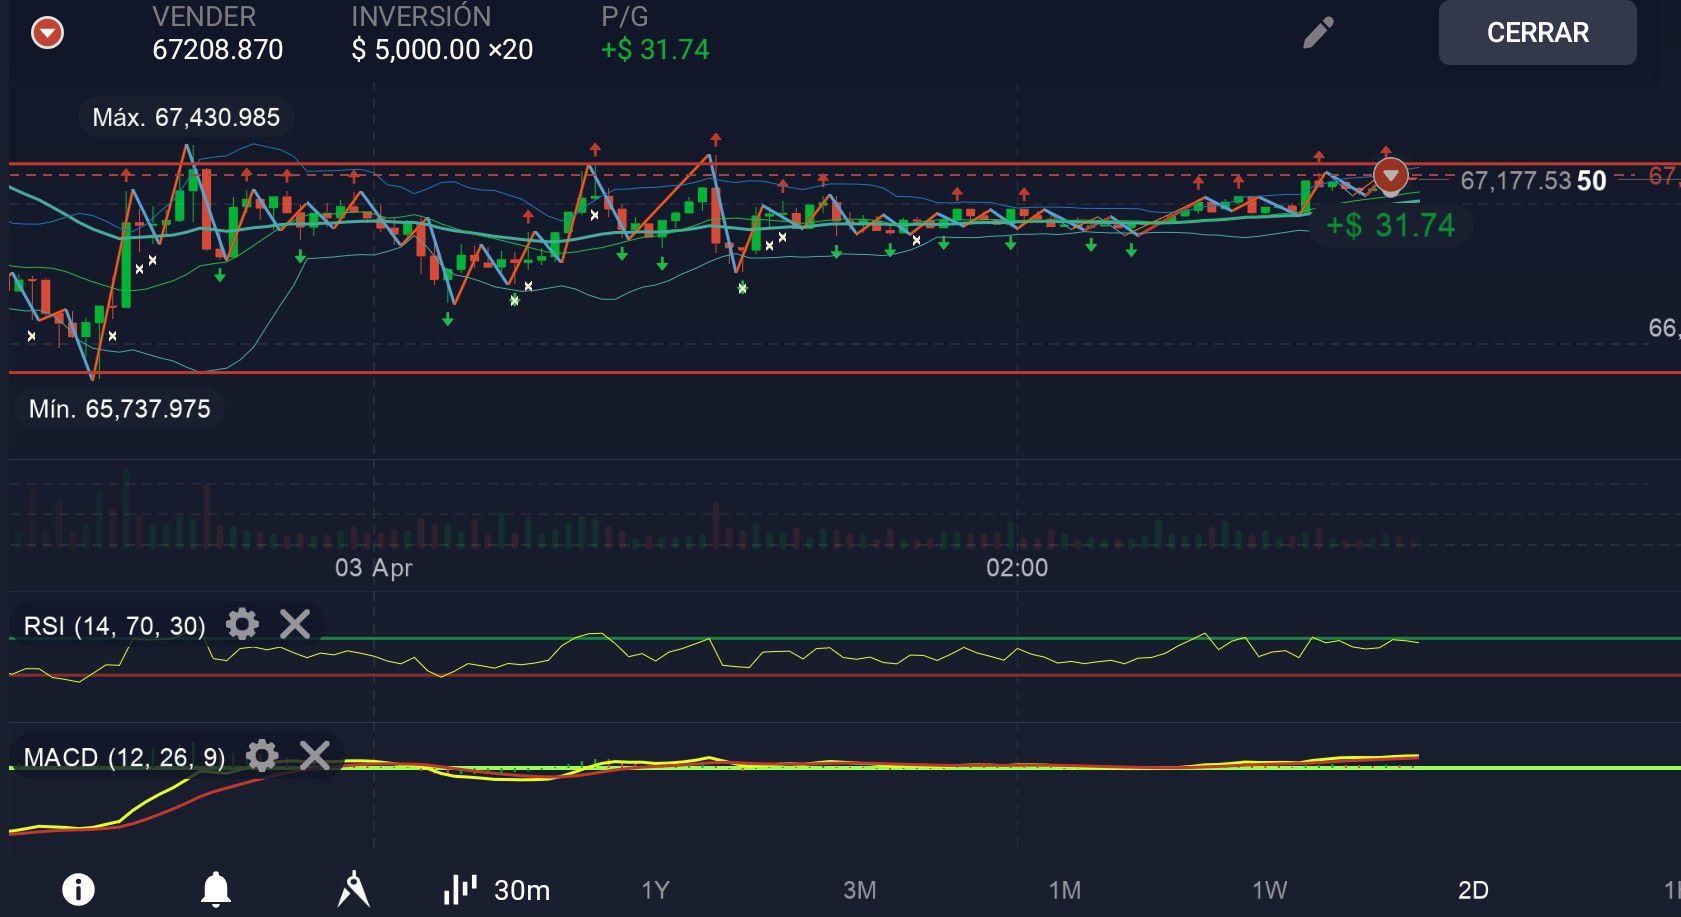Viewport: 1681px width, 917px height.
Task: Switch to the 3M time range
Action: point(859,890)
